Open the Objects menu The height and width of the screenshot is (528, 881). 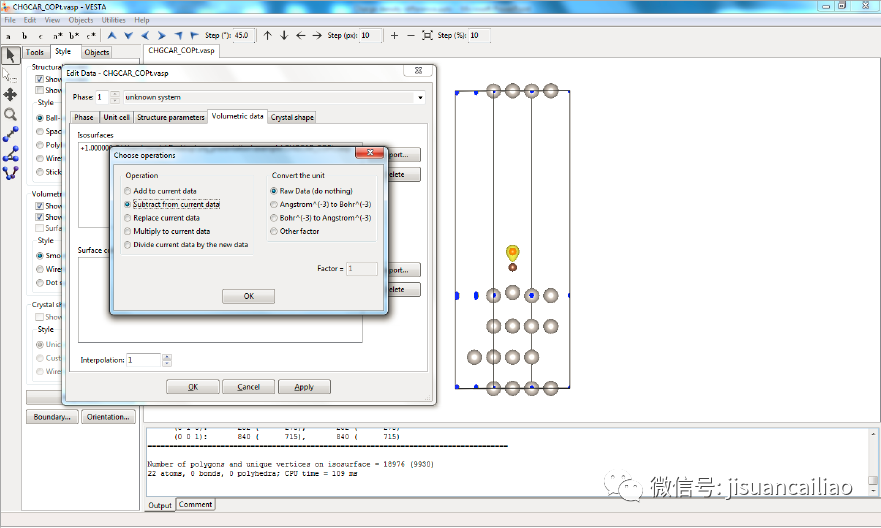pos(81,20)
